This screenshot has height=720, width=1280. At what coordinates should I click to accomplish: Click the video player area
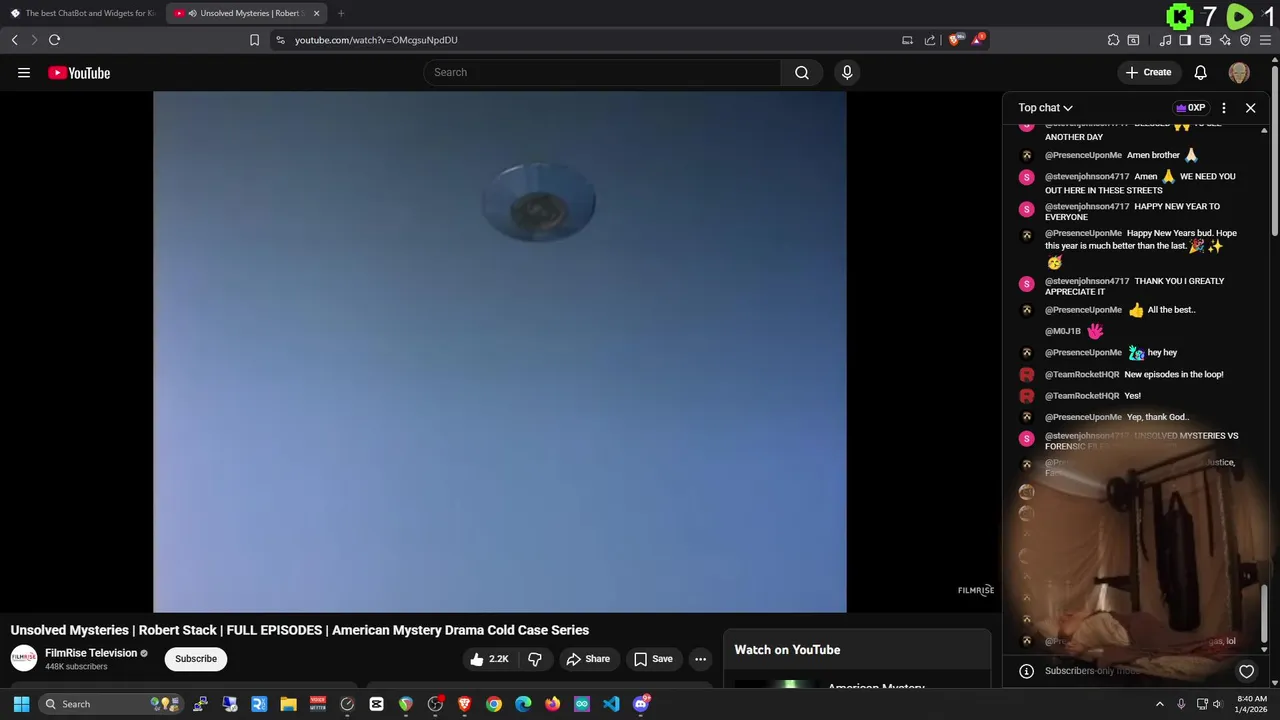coord(500,352)
